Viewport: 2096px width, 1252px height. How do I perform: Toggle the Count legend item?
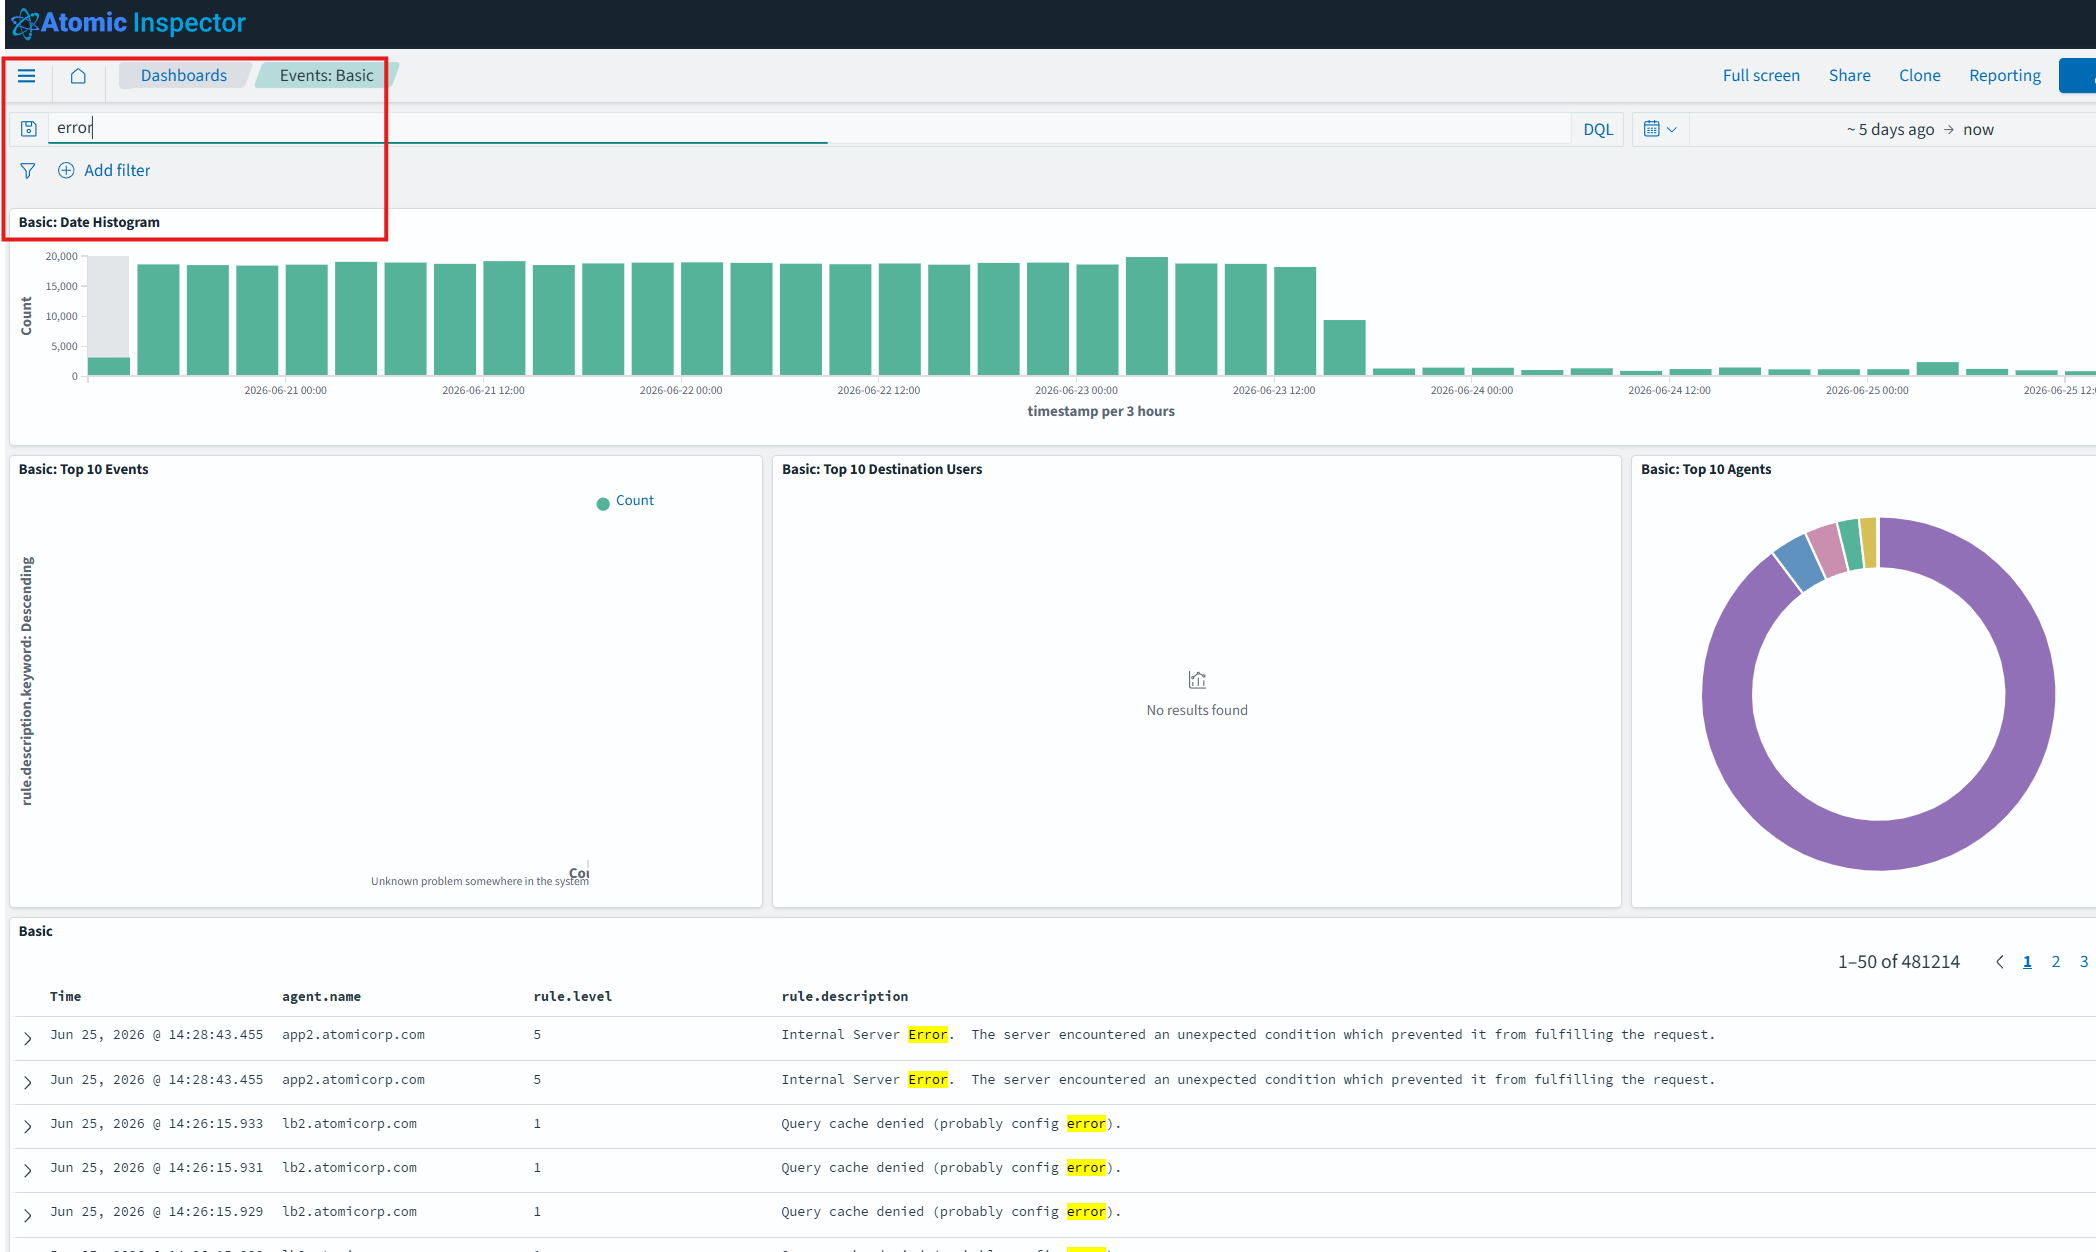(x=625, y=501)
